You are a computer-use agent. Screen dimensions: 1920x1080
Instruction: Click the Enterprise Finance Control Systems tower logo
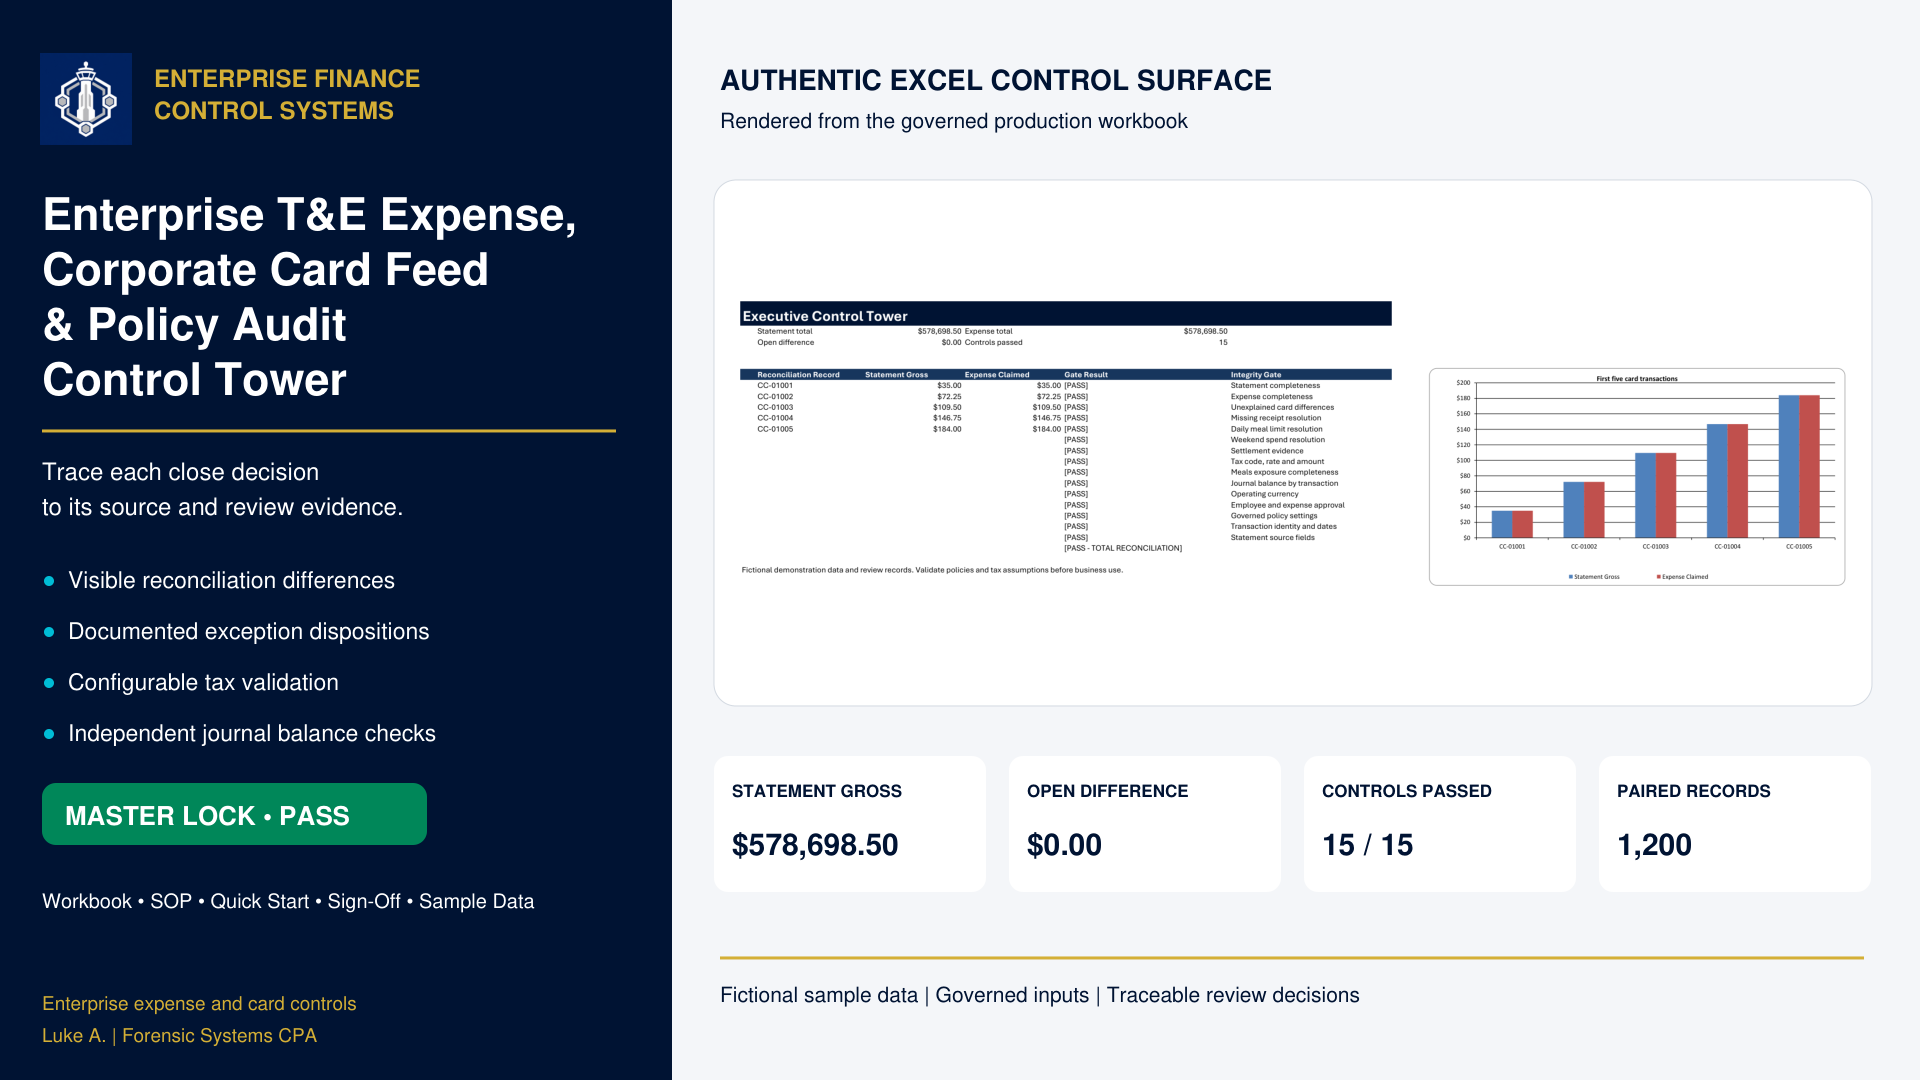click(86, 99)
